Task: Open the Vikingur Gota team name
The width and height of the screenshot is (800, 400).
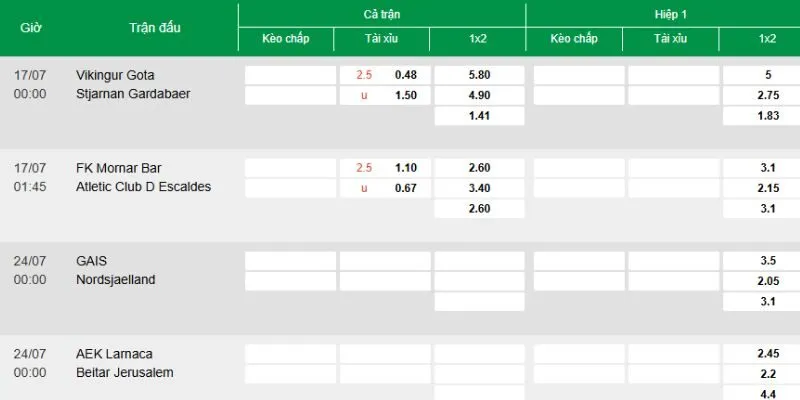Action: 115,75
